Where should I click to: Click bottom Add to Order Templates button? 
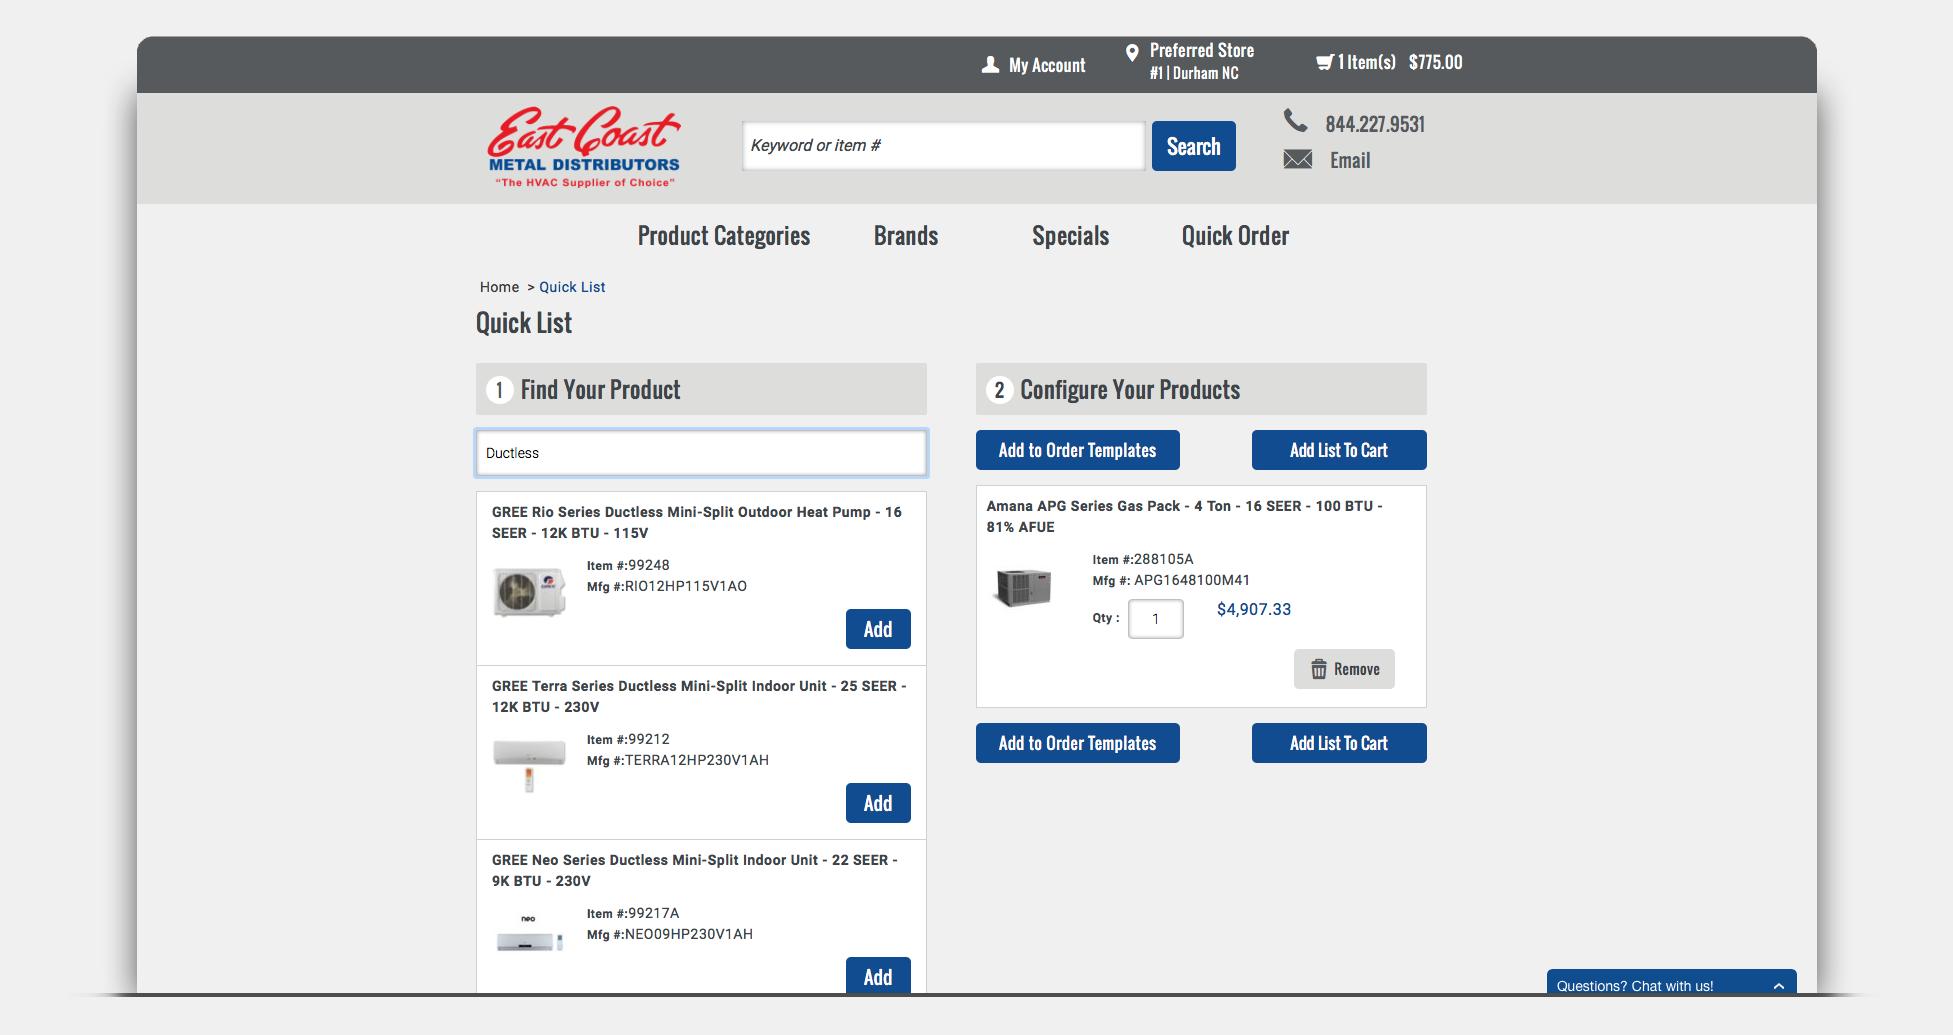point(1077,743)
